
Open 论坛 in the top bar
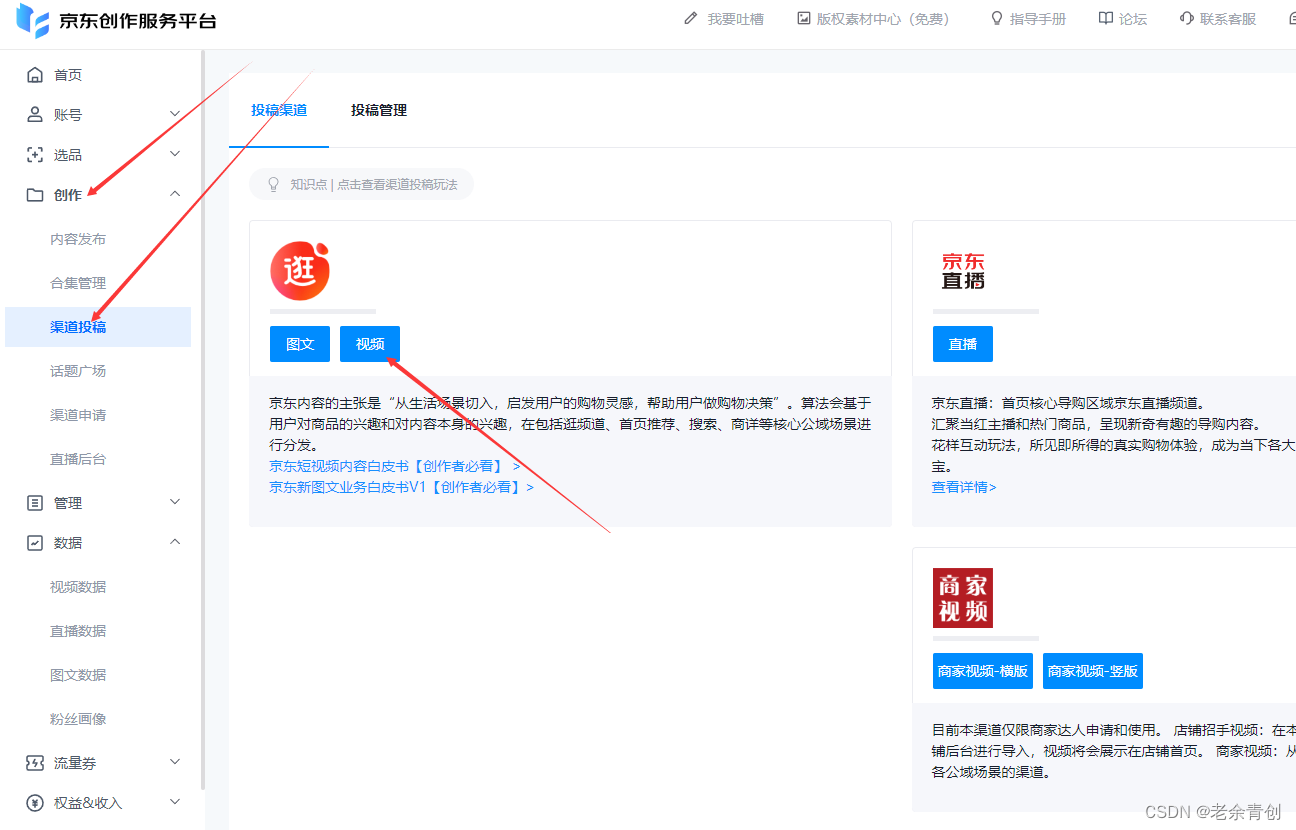click(1133, 19)
